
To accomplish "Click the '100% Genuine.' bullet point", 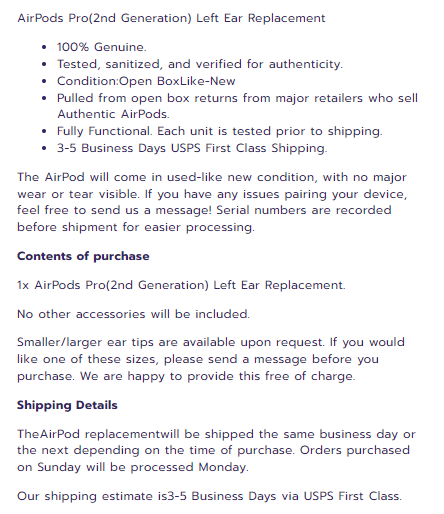I will 102,47.
